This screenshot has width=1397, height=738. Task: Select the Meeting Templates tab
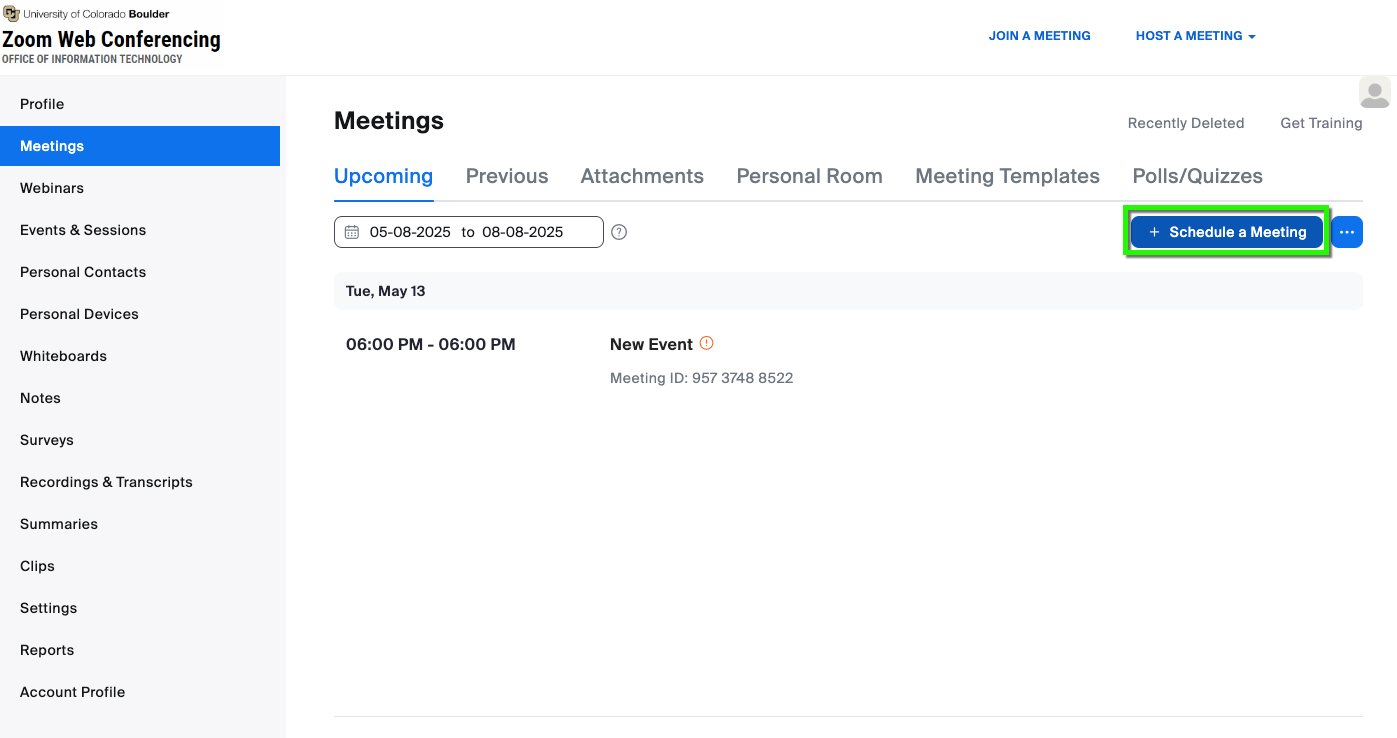pyautogui.click(x=1008, y=176)
